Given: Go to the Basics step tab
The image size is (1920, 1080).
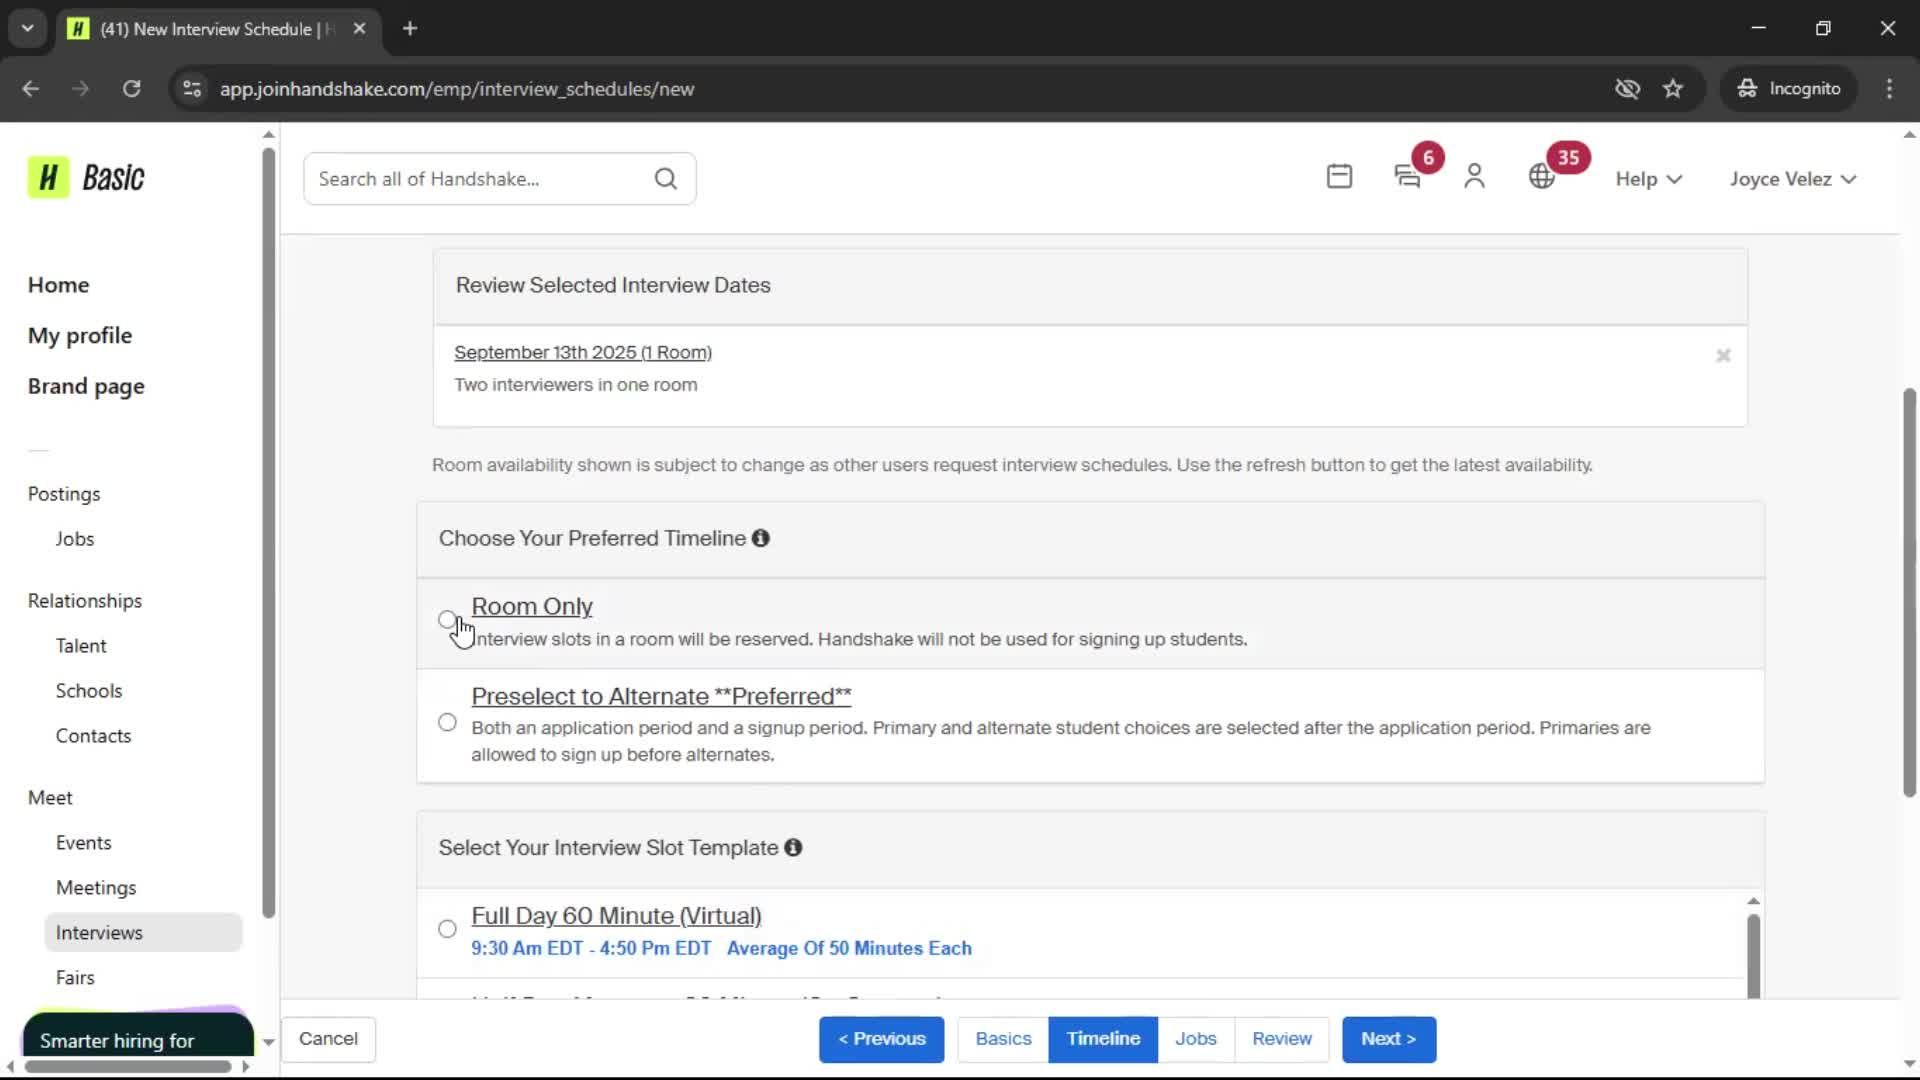Looking at the screenshot, I should click(x=1003, y=1039).
